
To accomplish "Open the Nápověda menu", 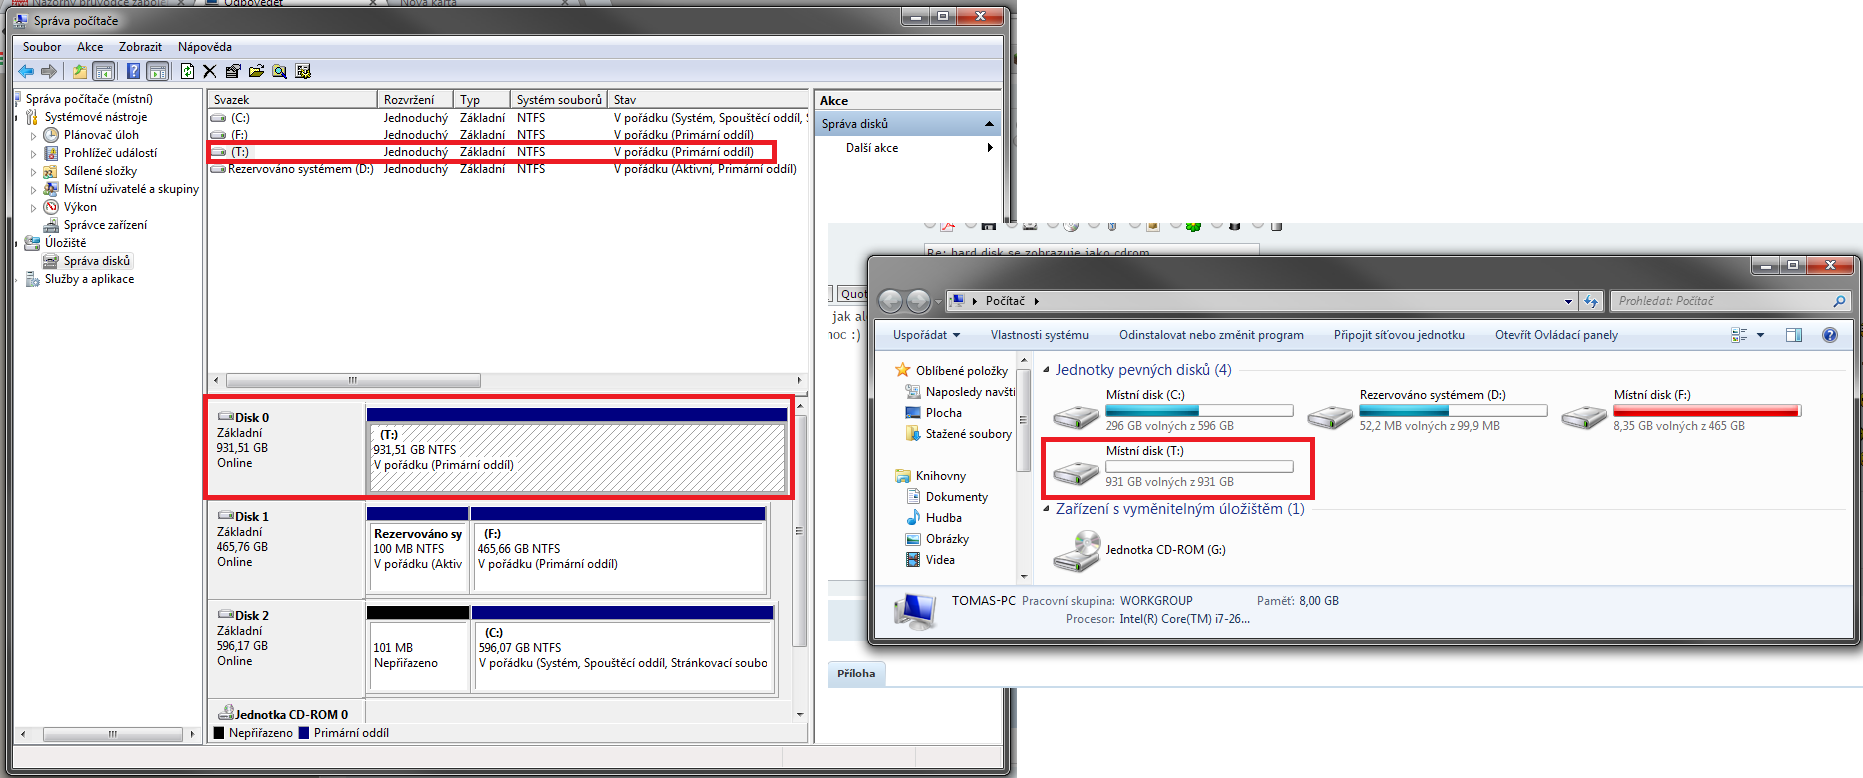I will [x=205, y=47].
